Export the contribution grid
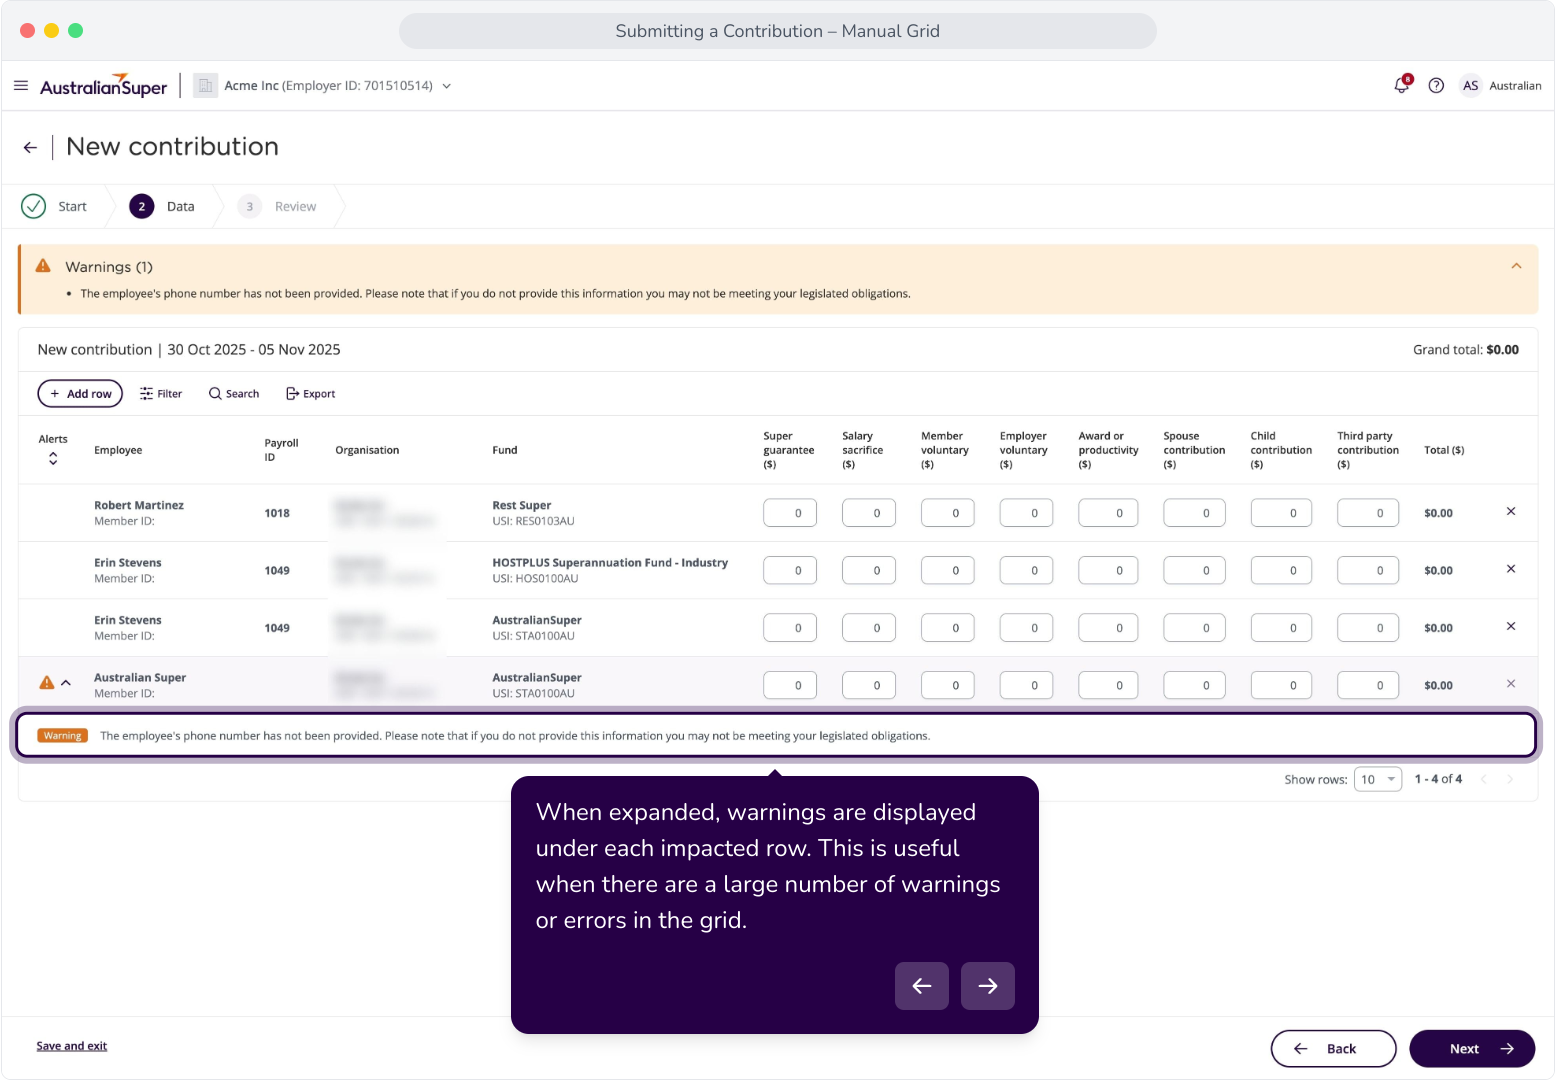 pos(311,394)
